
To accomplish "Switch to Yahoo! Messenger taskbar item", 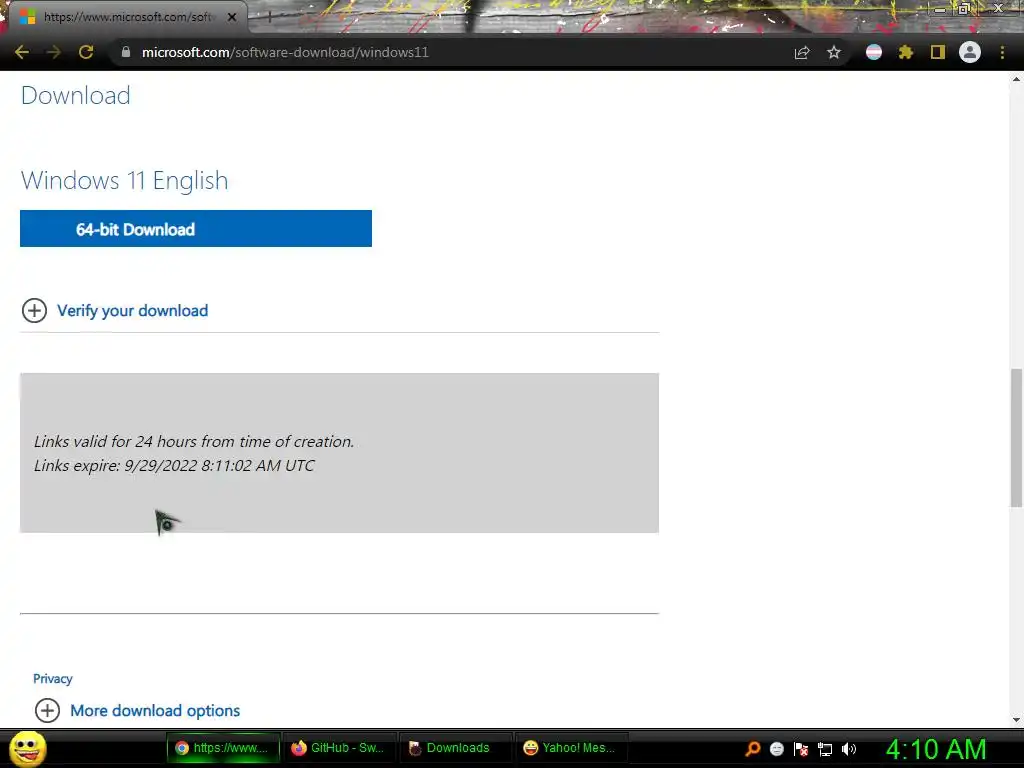I will [571, 748].
